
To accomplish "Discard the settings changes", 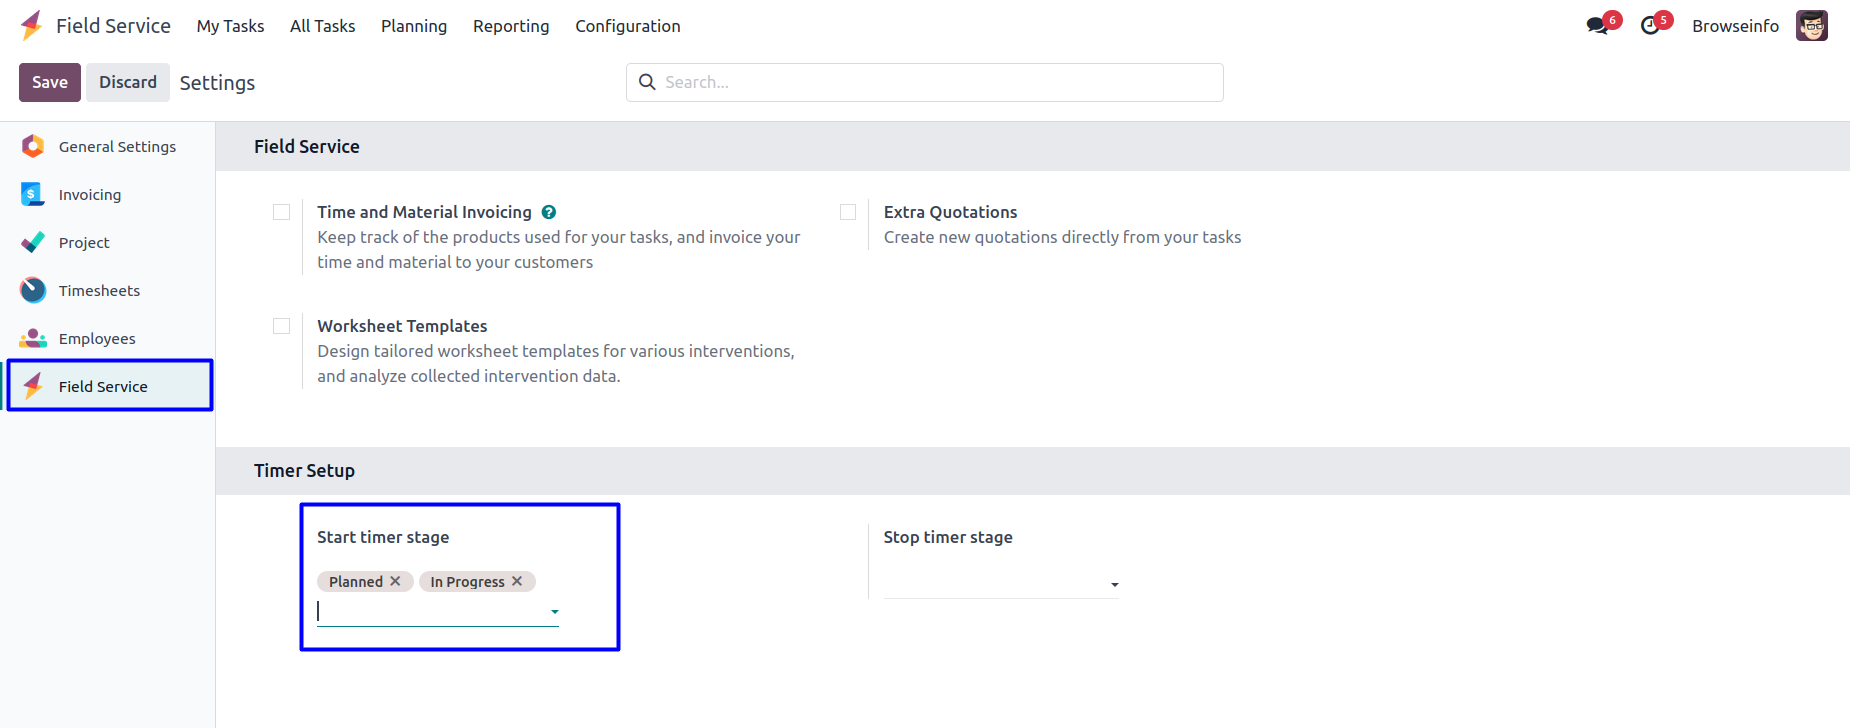I will tap(128, 82).
